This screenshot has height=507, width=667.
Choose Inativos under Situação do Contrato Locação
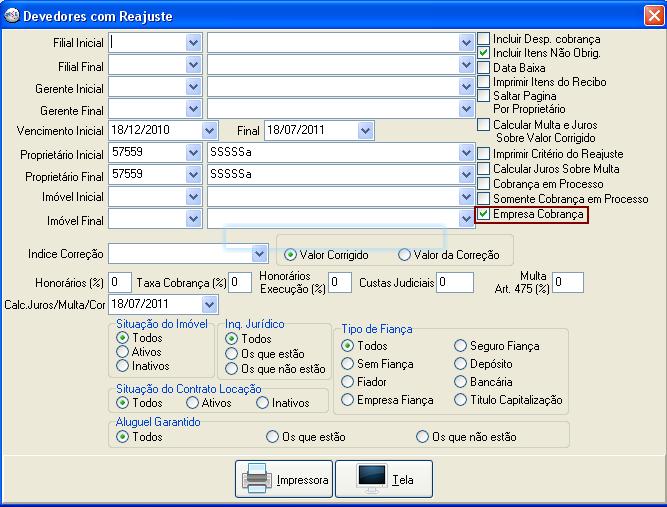point(263,403)
